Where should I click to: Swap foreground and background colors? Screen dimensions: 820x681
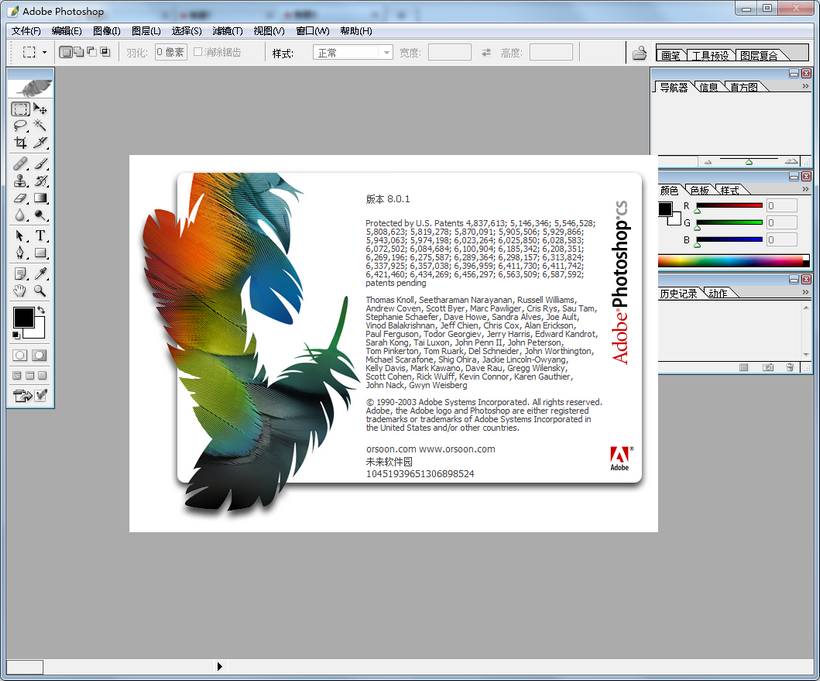(x=41, y=311)
